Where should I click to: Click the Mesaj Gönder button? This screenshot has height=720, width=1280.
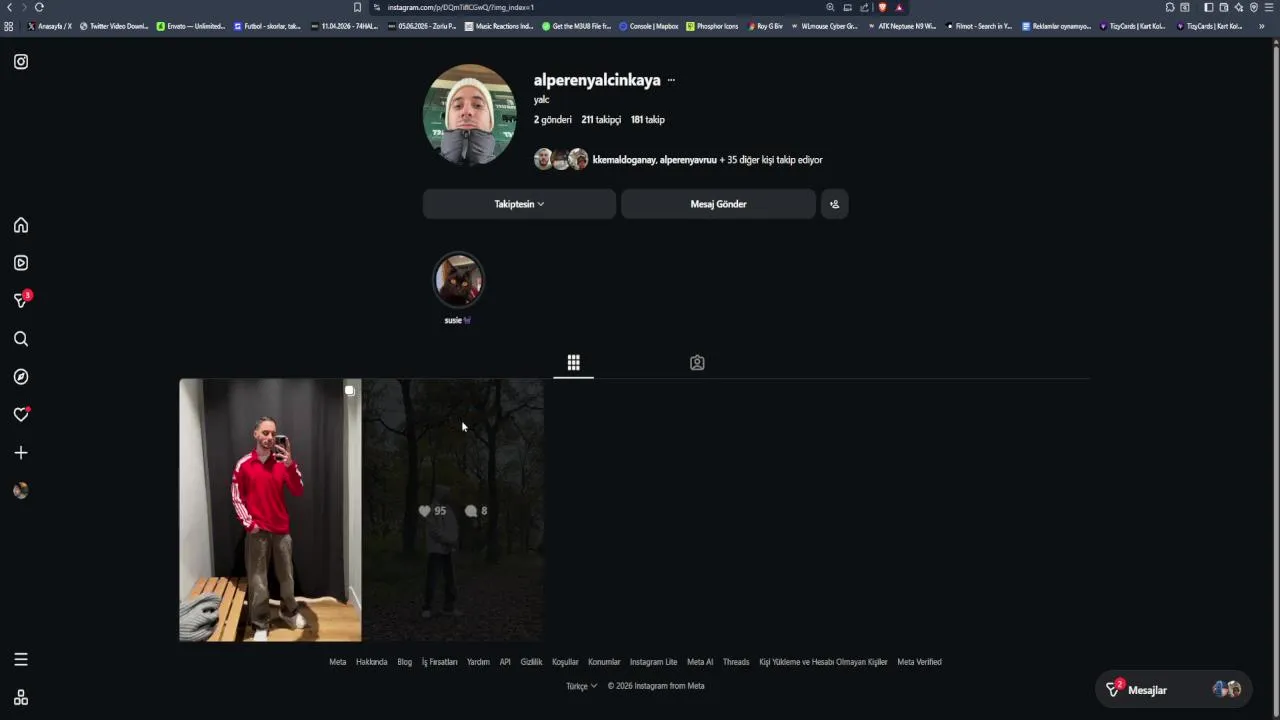718,204
